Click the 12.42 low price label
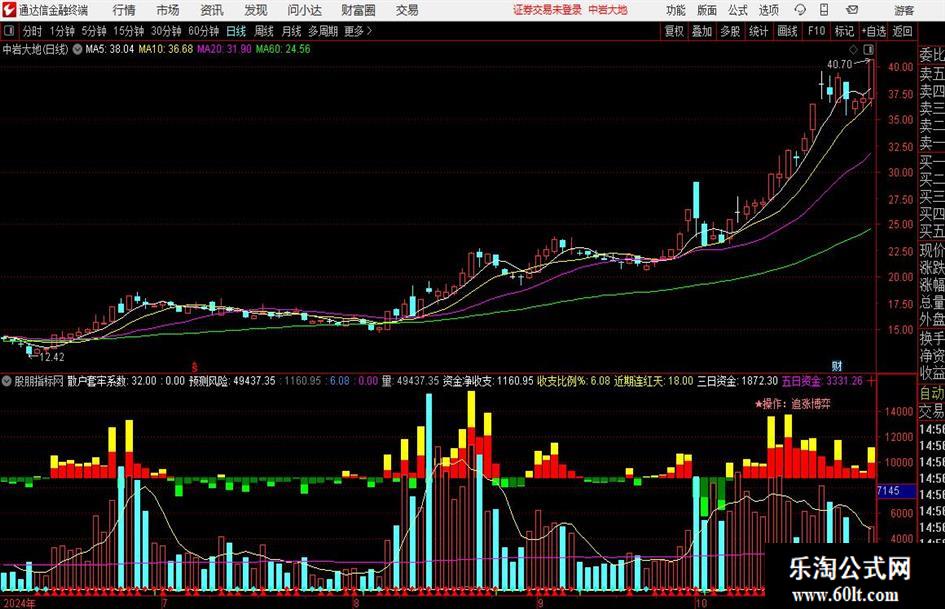The width and height of the screenshot is (945, 609). pos(52,357)
